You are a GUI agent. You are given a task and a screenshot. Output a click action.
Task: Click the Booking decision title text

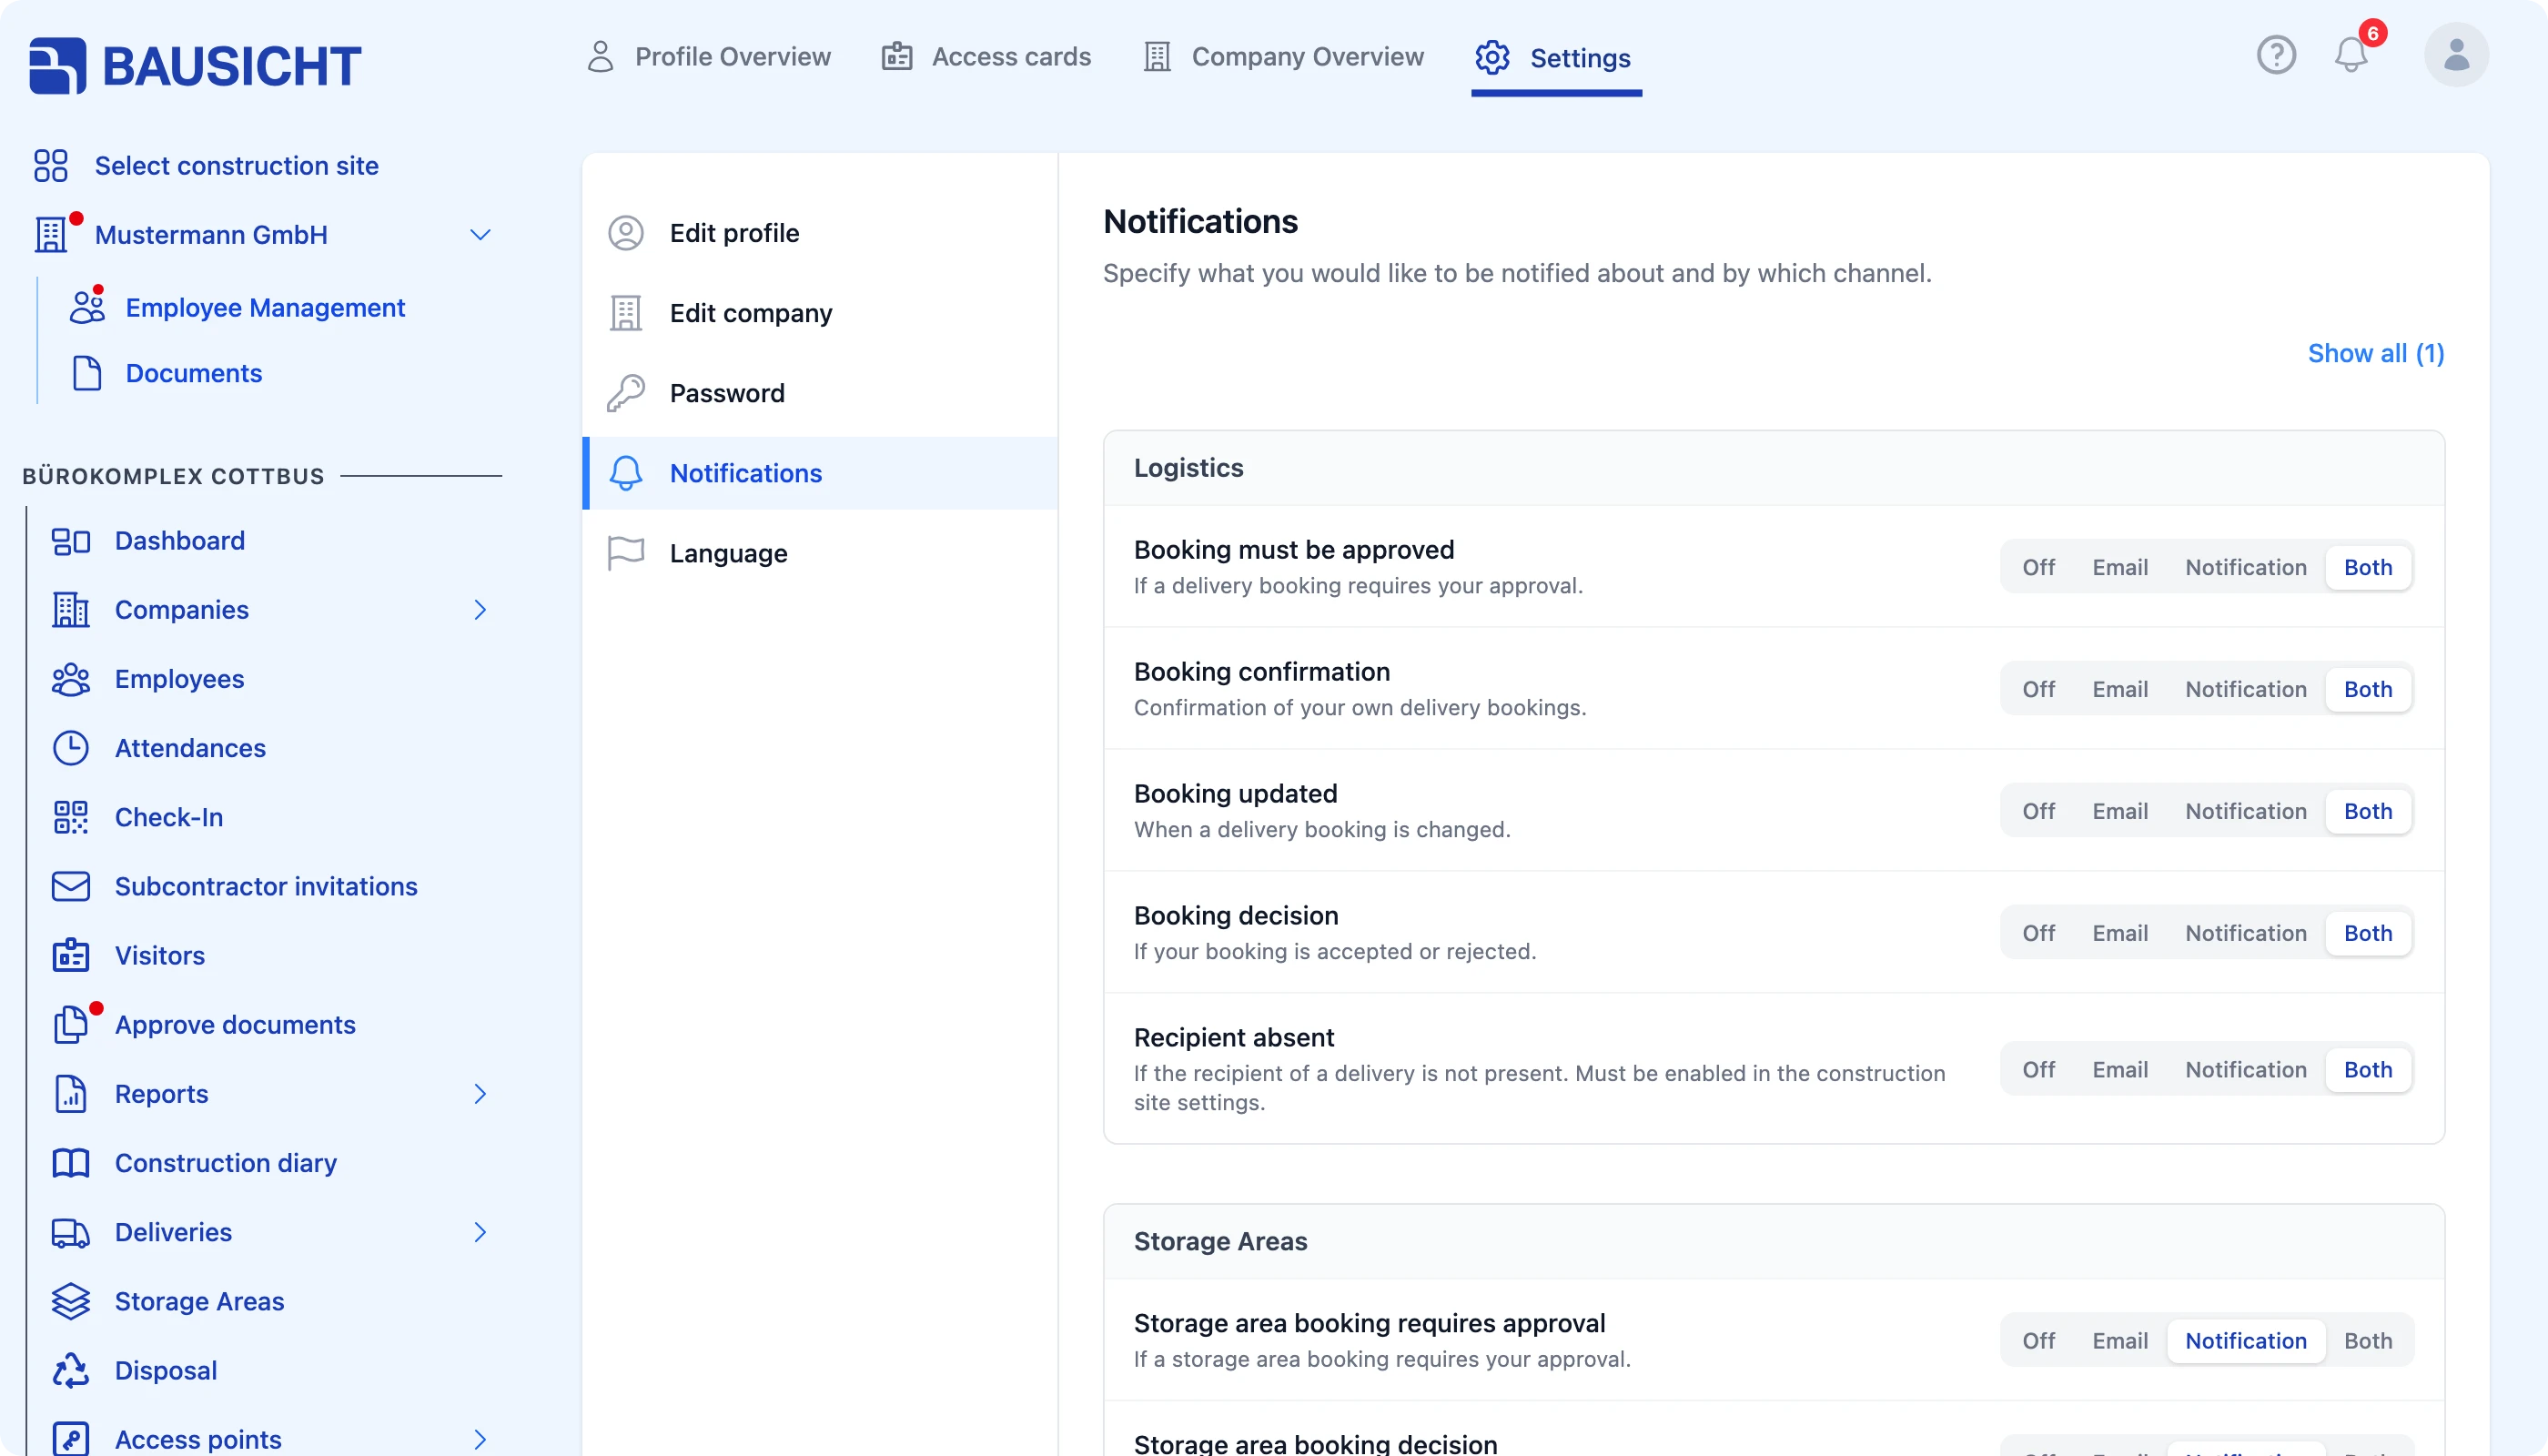pyautogui.click(x=1236, y=915)
